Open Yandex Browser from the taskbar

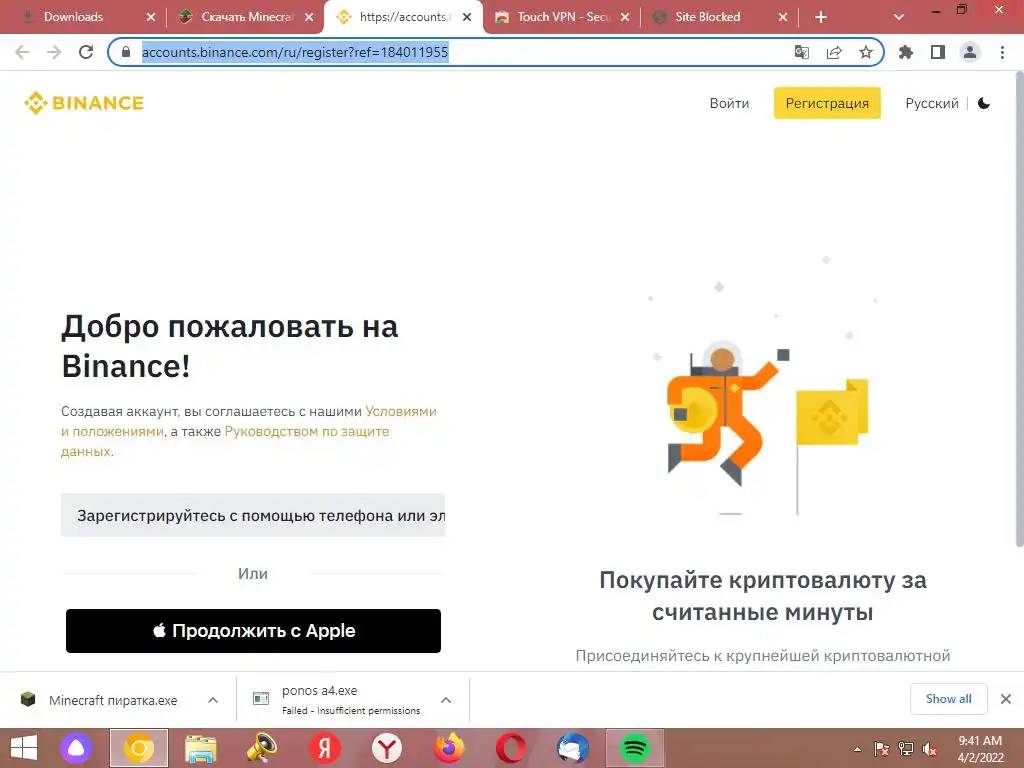[x=387, y=748]
